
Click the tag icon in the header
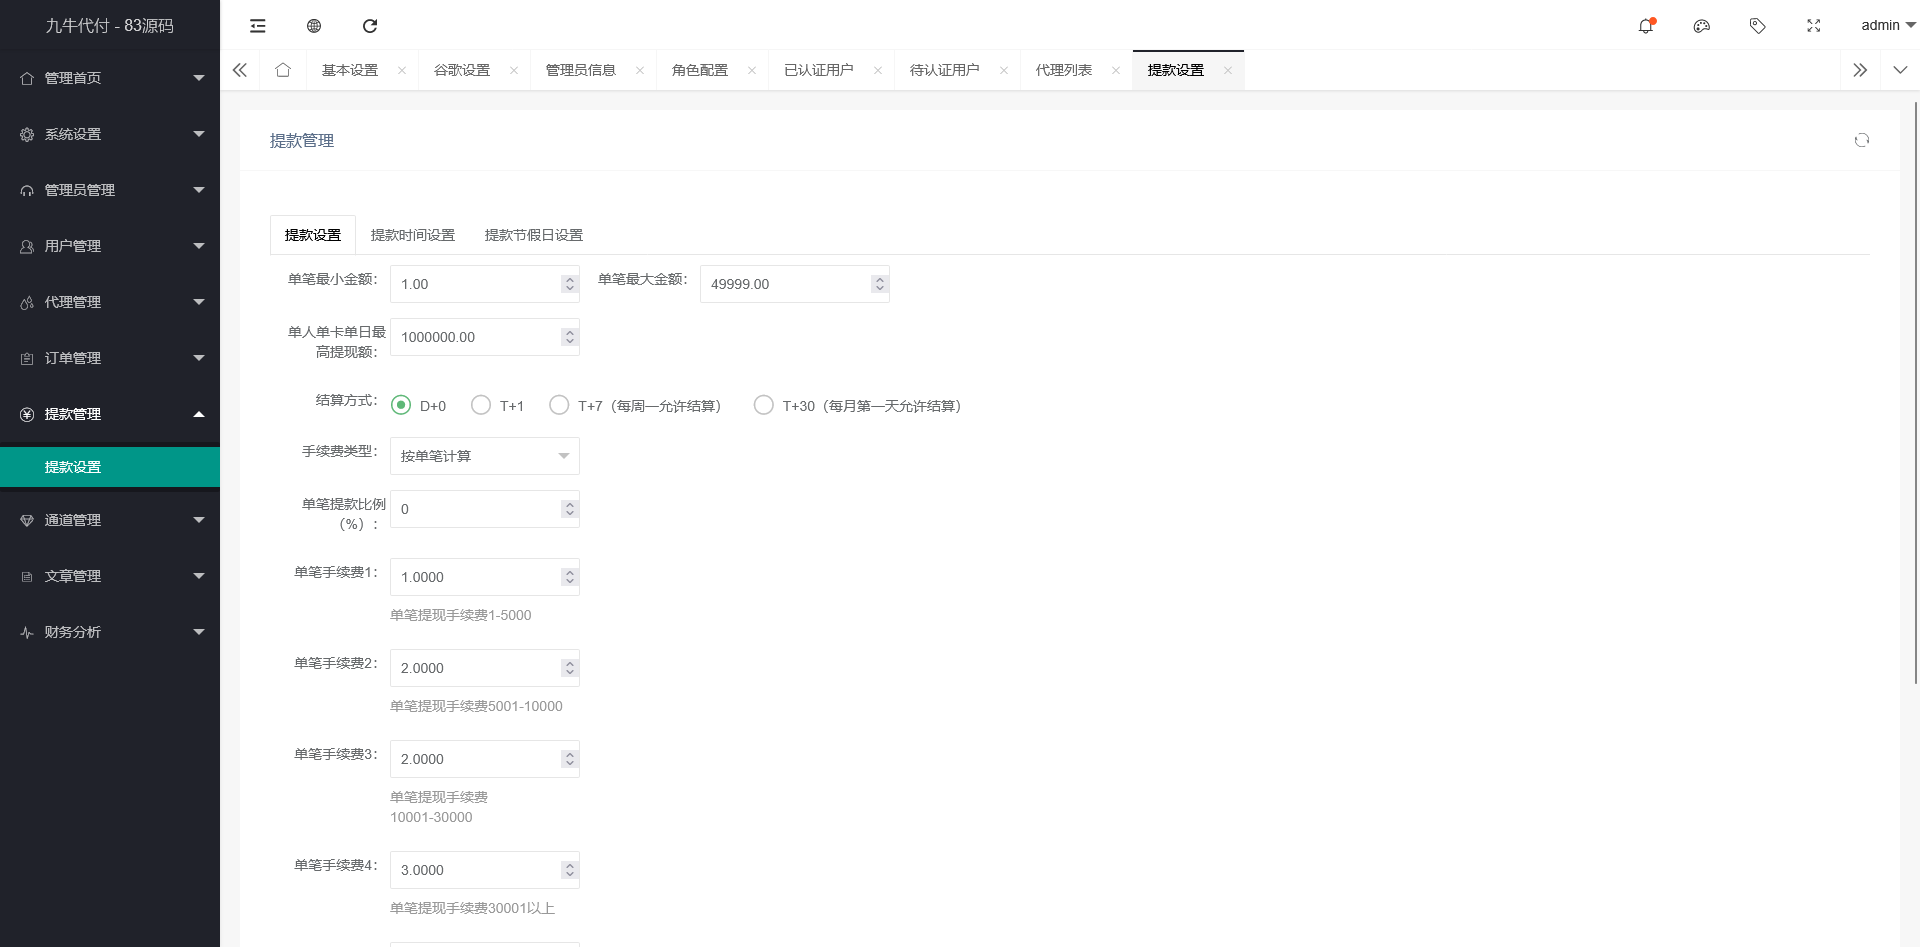[1757, 26]
